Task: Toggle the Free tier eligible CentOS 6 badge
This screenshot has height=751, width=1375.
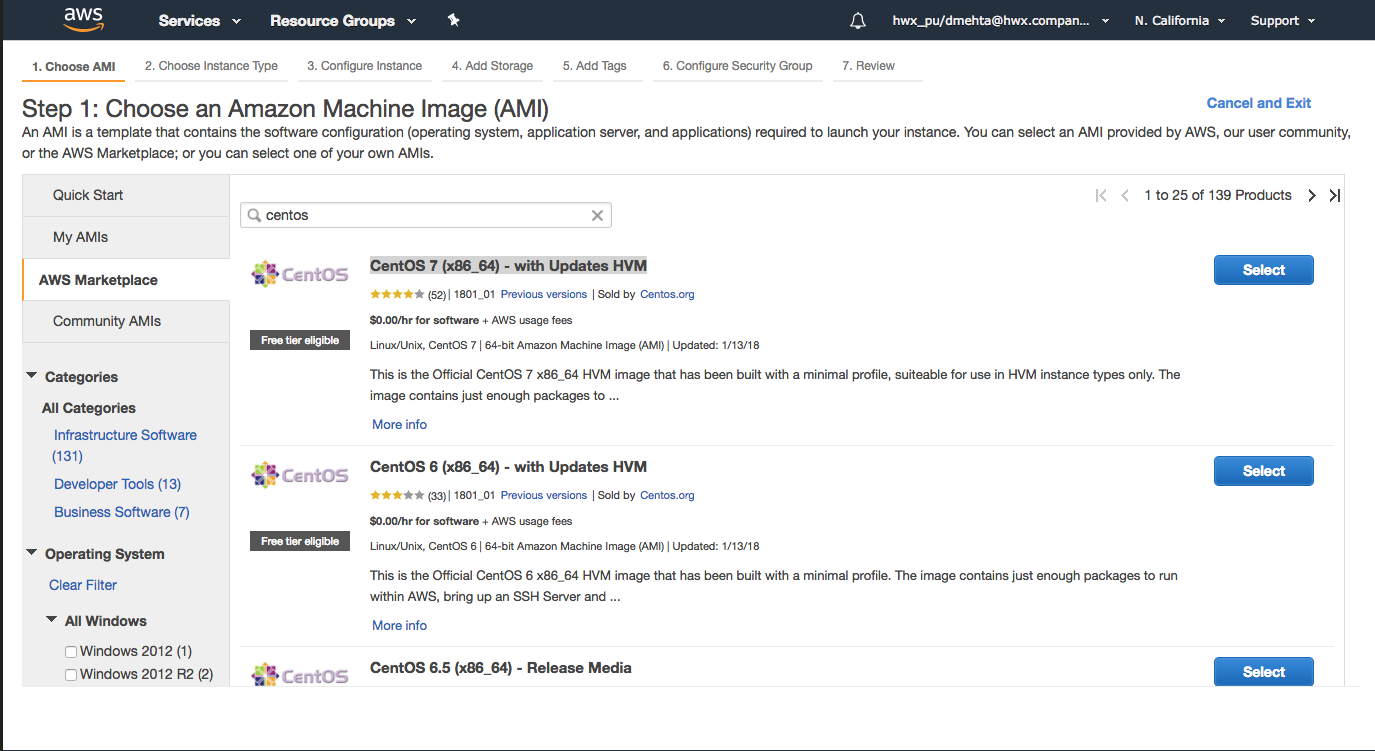Action: click(x=299, y=541)
